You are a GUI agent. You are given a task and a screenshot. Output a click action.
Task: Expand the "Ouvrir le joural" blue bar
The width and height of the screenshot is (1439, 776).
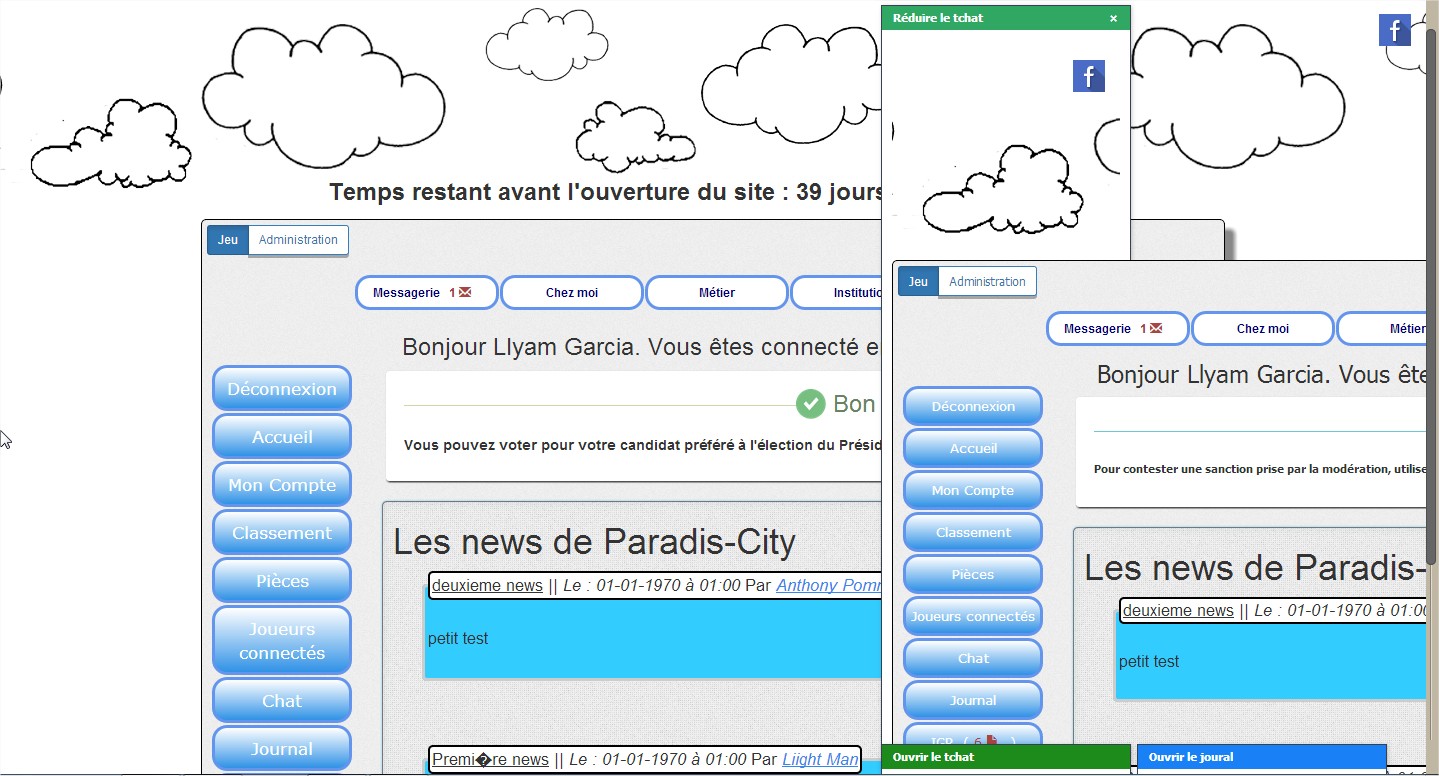1260,757
